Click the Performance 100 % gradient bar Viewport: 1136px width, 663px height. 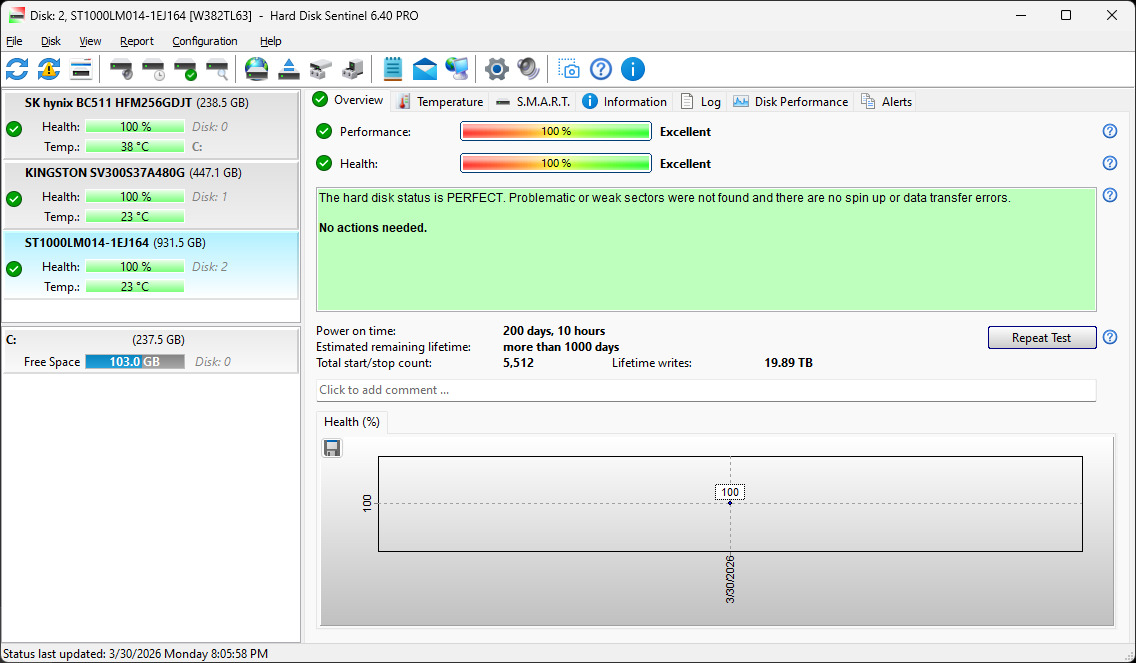[x=556, y=131]
